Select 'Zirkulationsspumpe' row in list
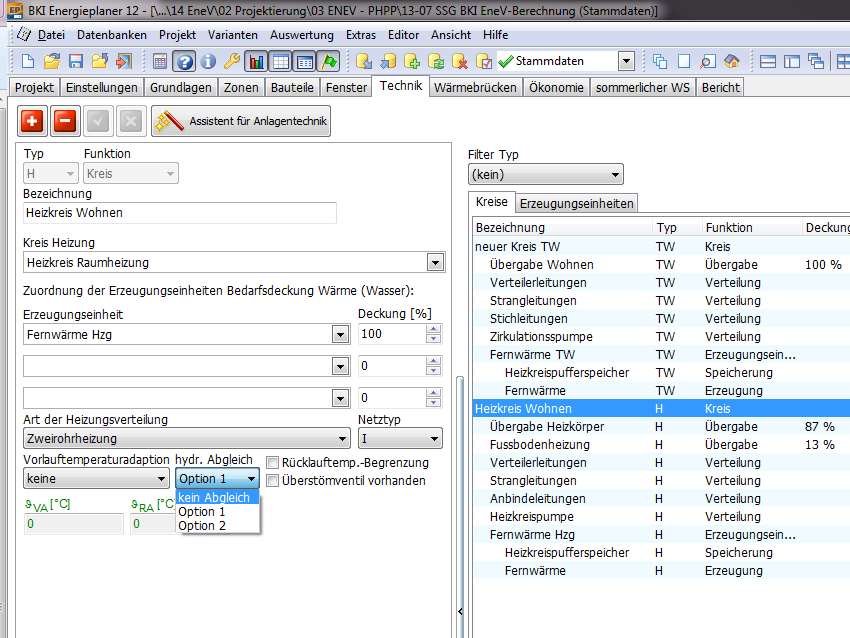The image size is (850, 638). [661, 337]
